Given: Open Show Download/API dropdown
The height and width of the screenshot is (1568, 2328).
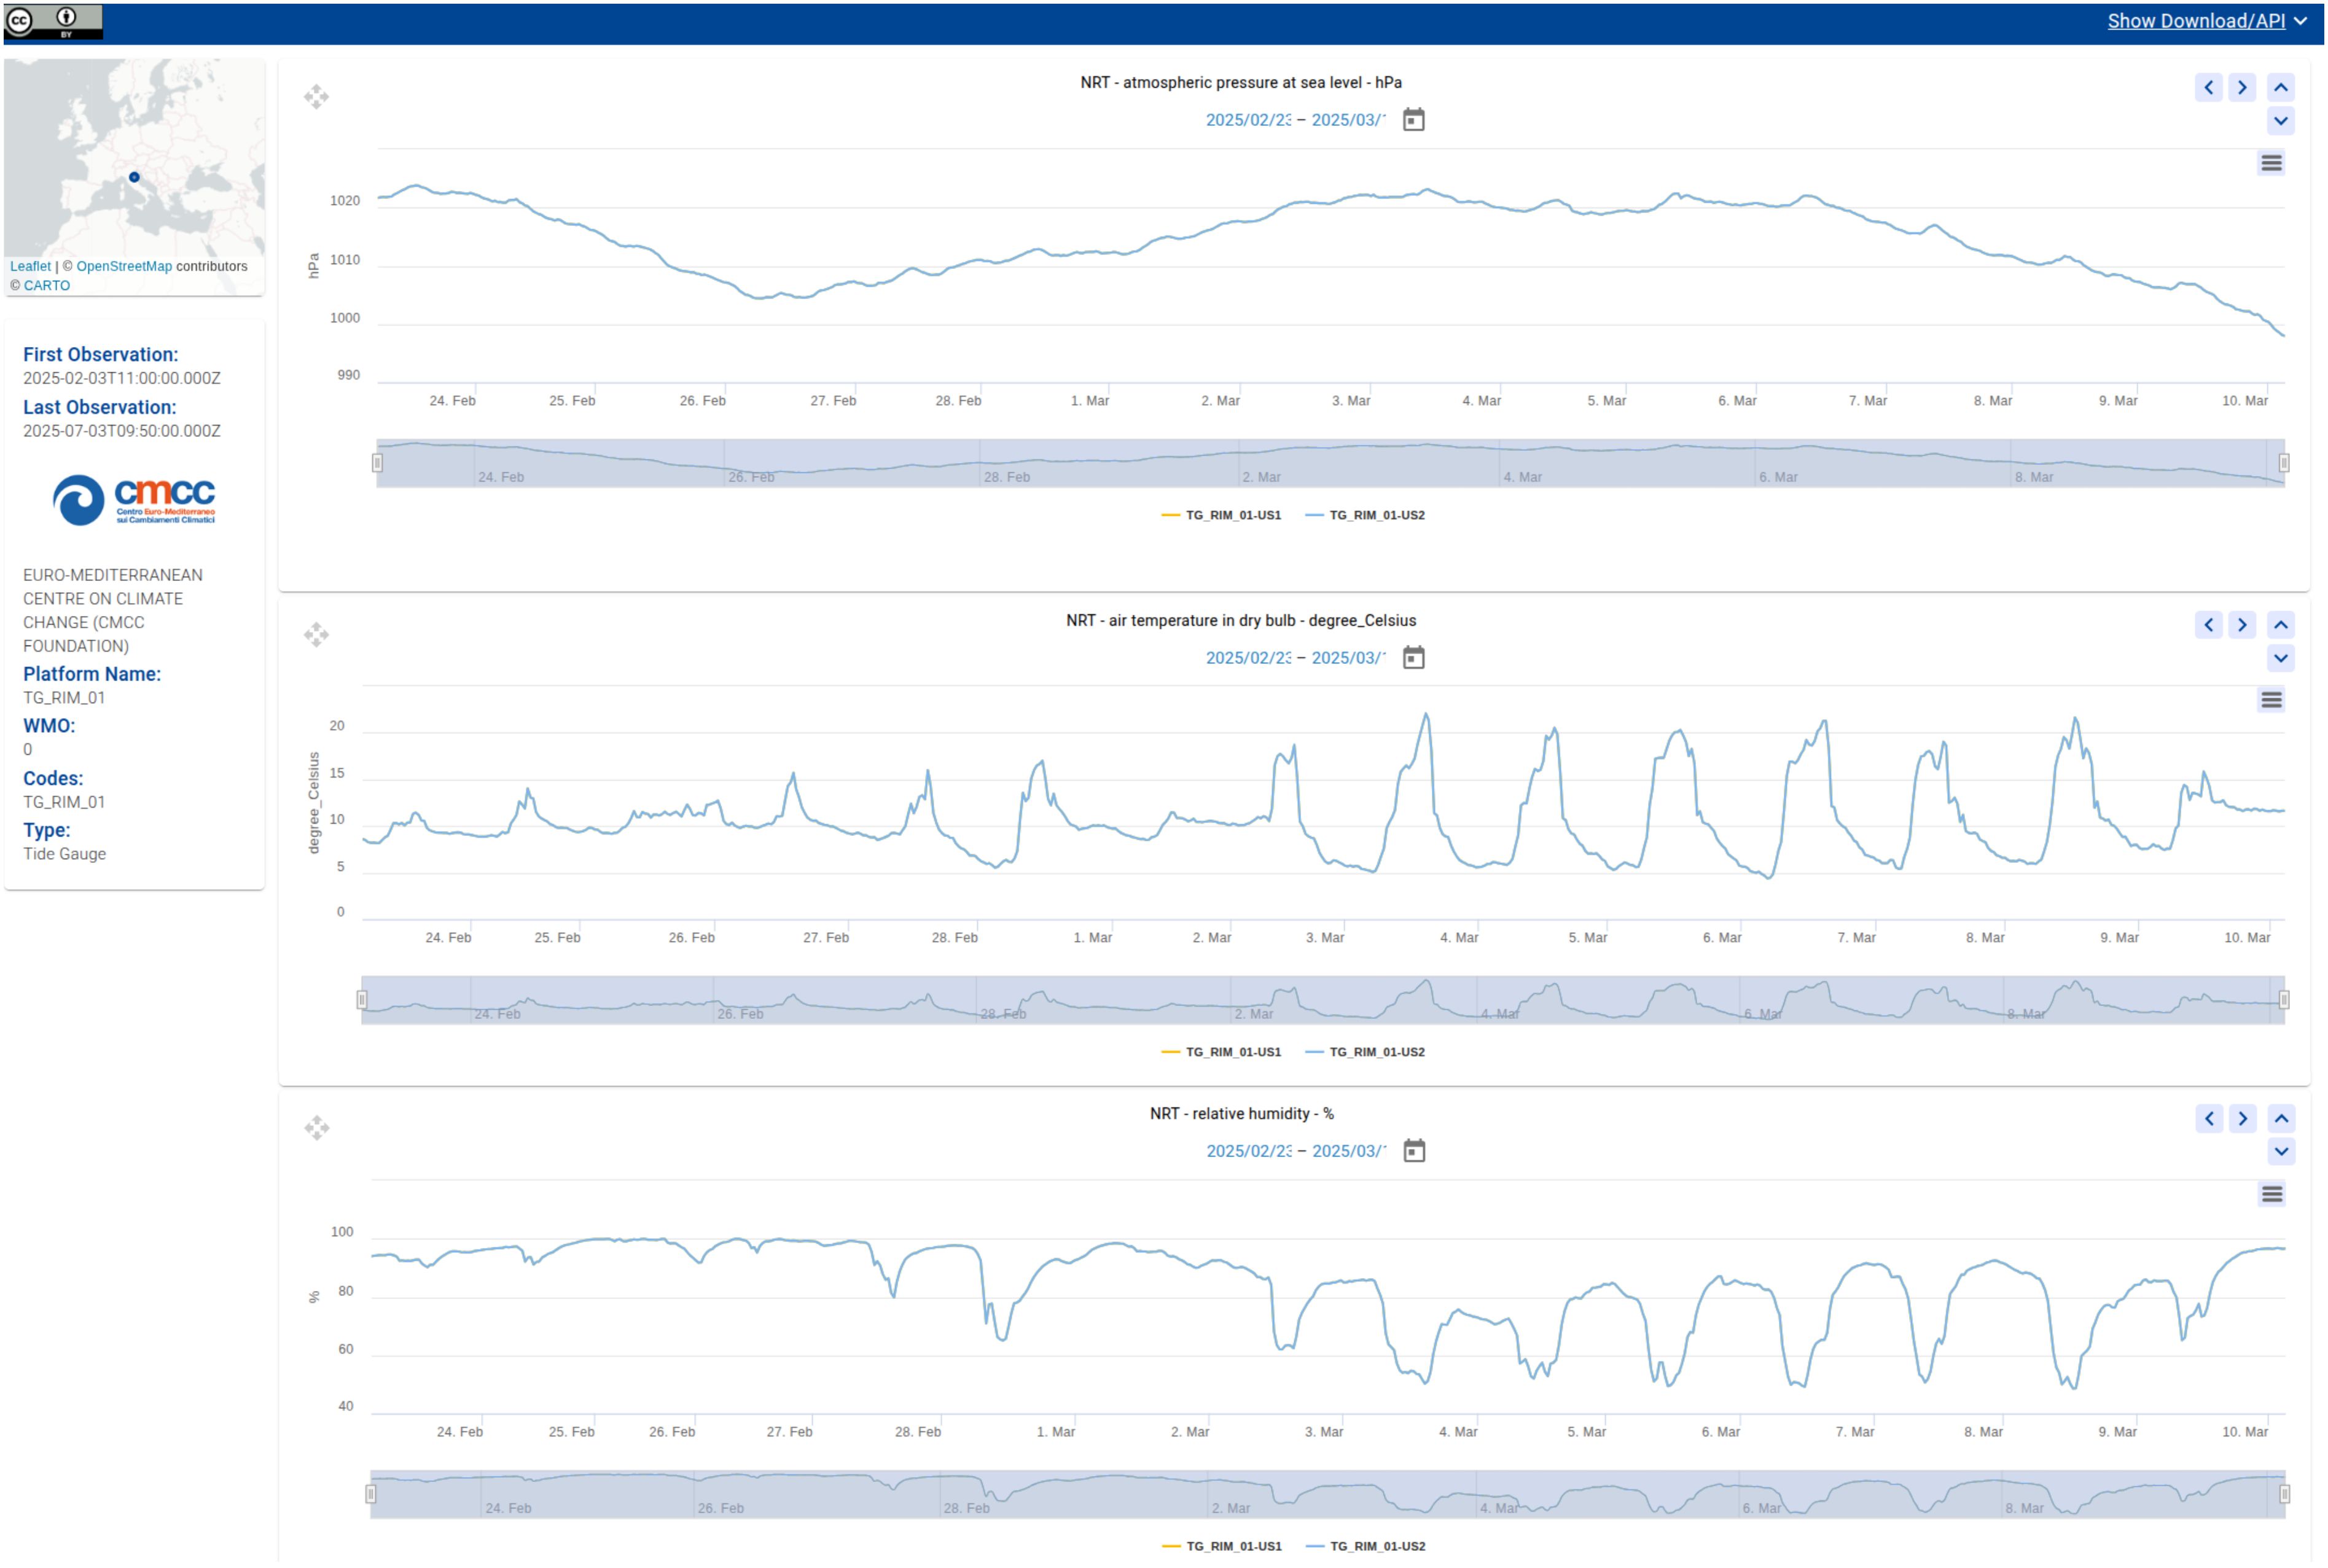Looking at the screenshot, I should pos(2206,21).
